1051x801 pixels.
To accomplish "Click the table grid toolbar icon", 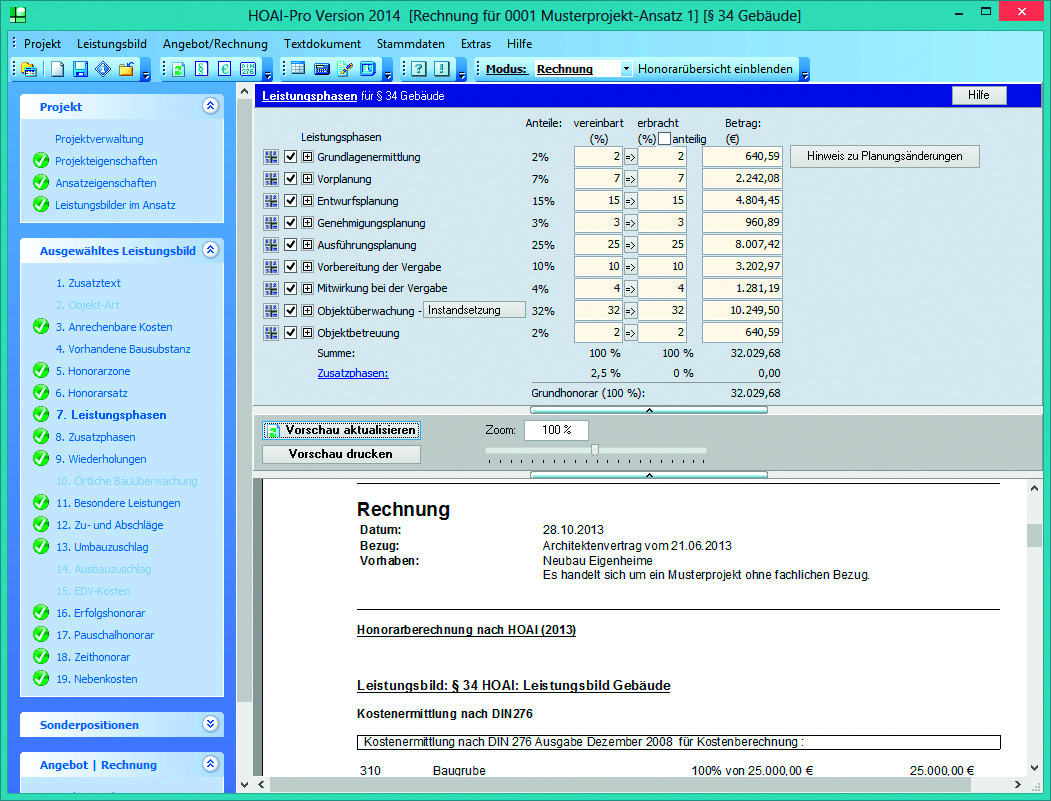I will point(298,68).
